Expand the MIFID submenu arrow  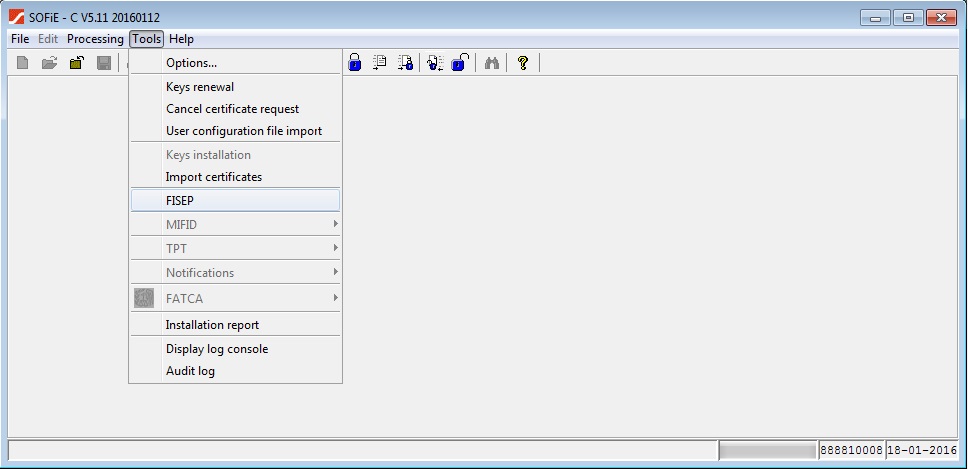tap(335, 224)
